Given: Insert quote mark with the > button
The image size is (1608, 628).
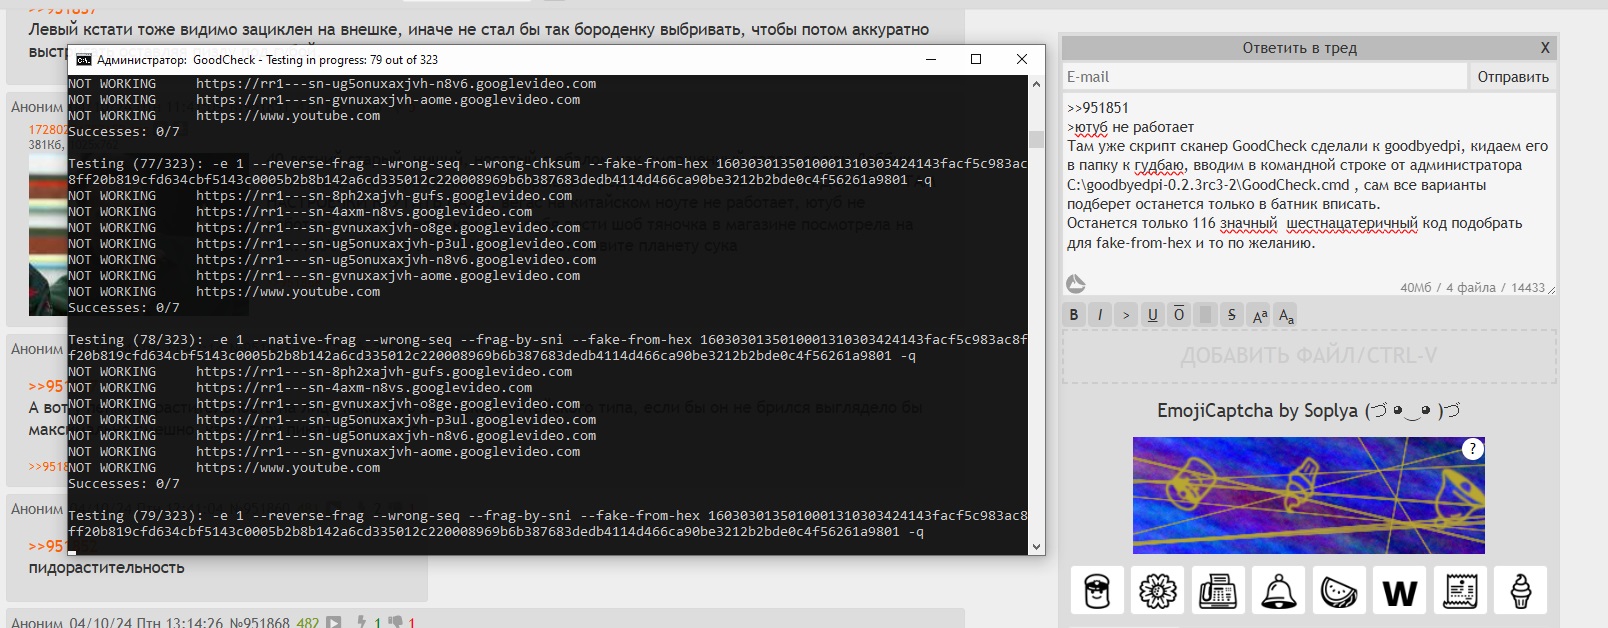Looking at the screenshot, I should 1126,315.
